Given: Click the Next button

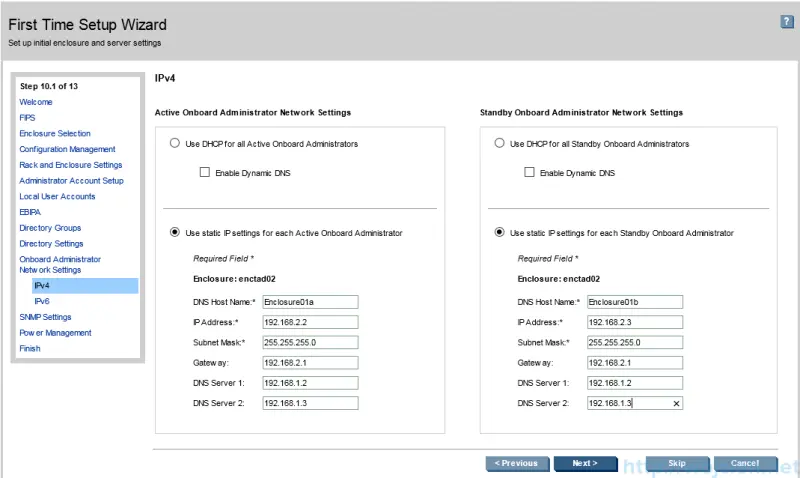Looking at the screenshot, I should [585, 463].
